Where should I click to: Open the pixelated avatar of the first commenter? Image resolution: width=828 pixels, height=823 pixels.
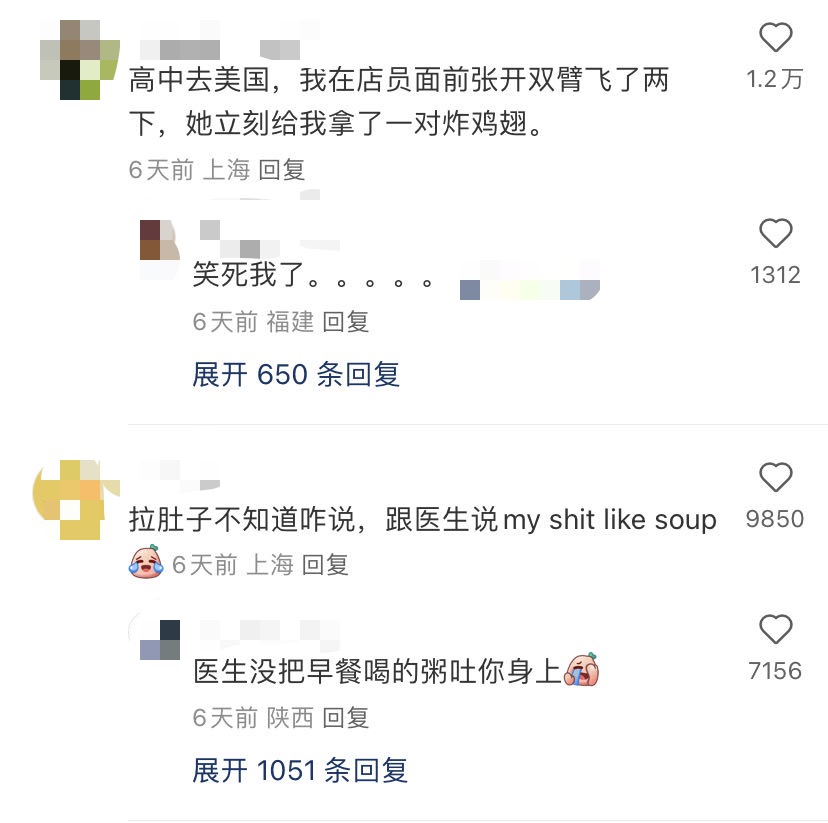pos(80,60)
